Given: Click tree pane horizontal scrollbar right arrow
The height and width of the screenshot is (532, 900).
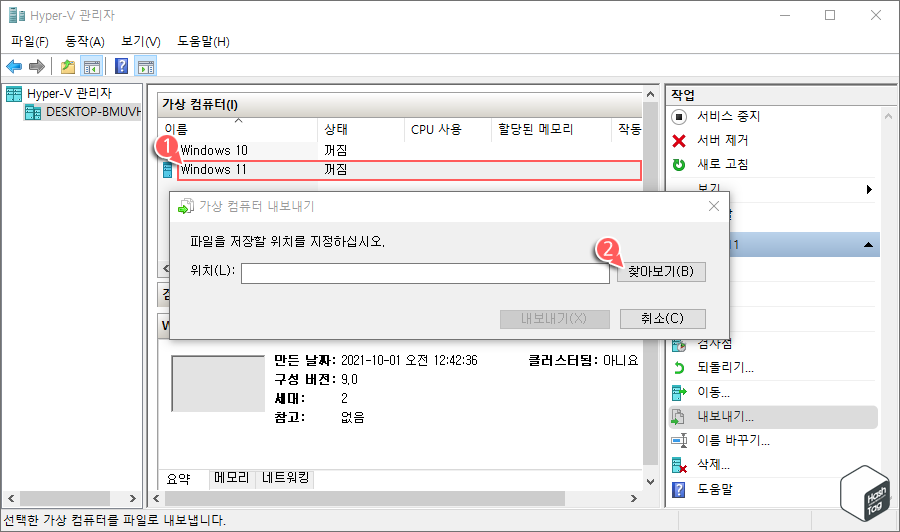Looking at the screenshot, I should pos(133,499).
